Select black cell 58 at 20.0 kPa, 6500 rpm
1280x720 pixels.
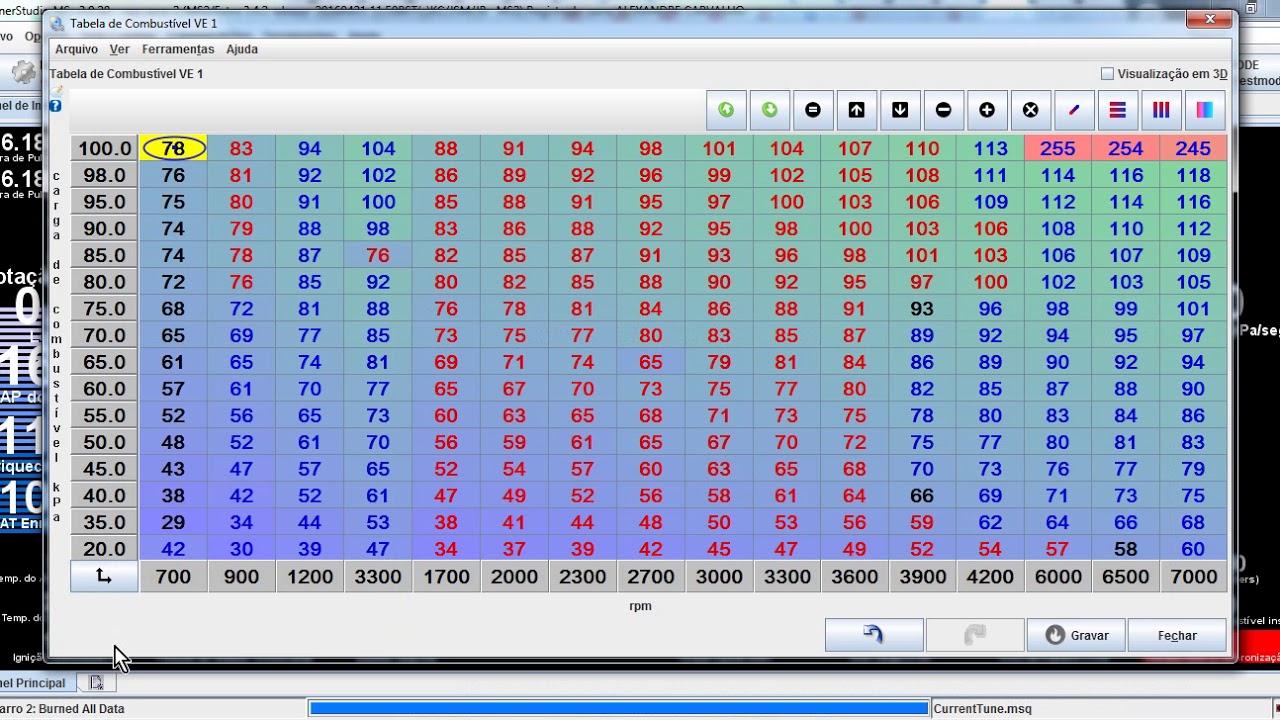[x=1125, y=549]
